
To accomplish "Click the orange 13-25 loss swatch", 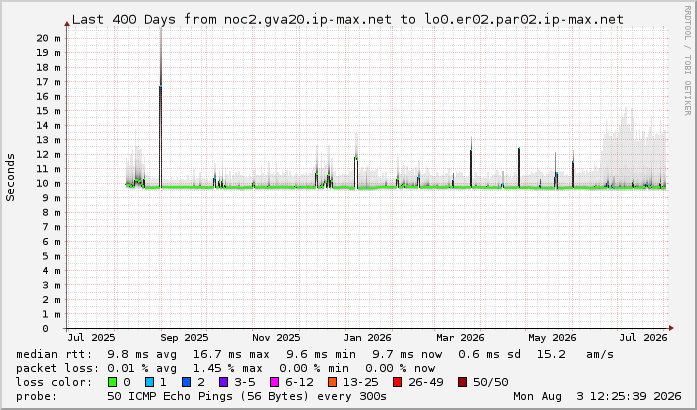I will 332,382.
